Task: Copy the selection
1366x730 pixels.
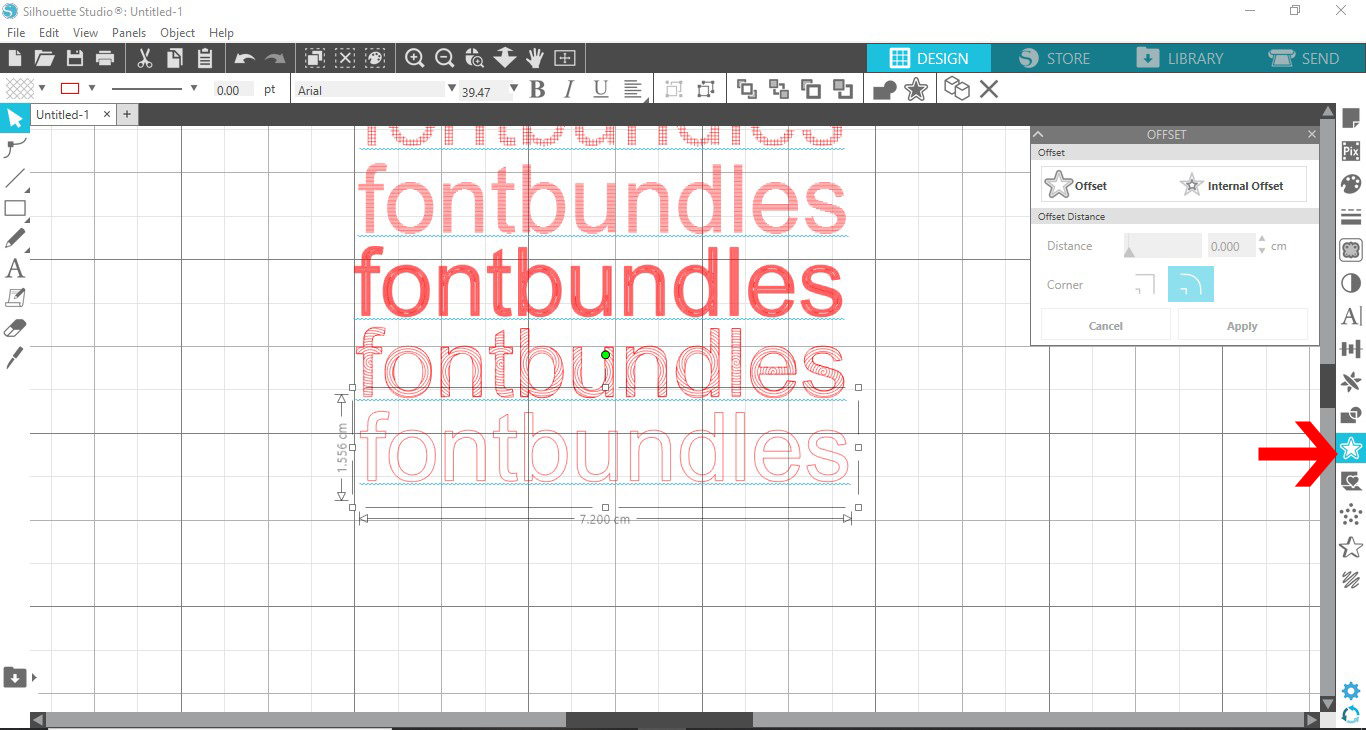Action: click(175, 58)
